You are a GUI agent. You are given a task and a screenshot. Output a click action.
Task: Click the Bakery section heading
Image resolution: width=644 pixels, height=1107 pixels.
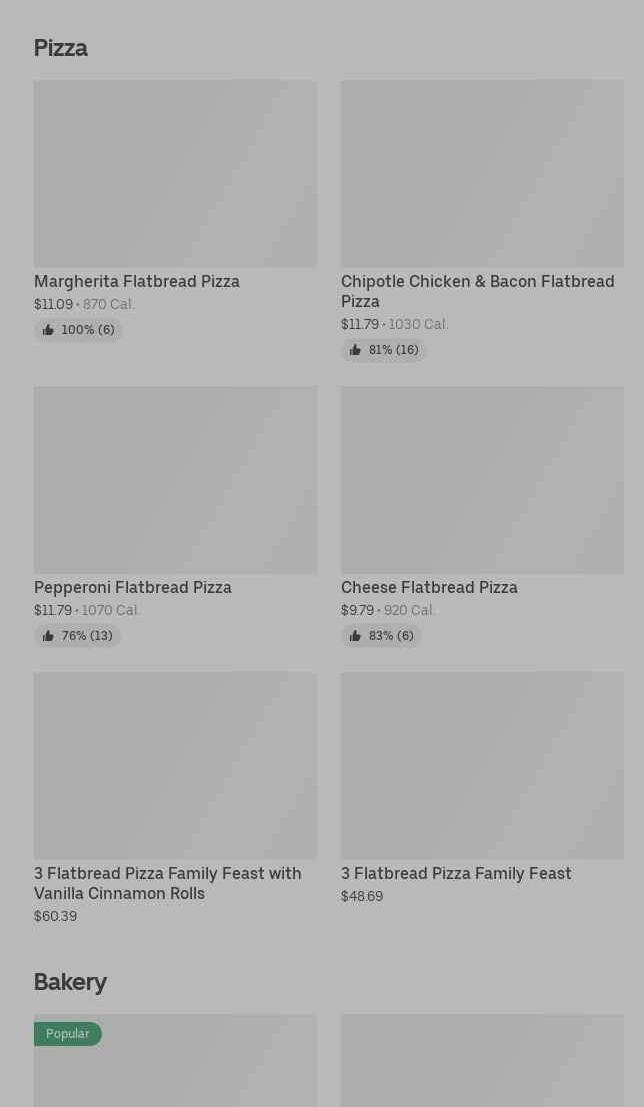tap(70, 982)
